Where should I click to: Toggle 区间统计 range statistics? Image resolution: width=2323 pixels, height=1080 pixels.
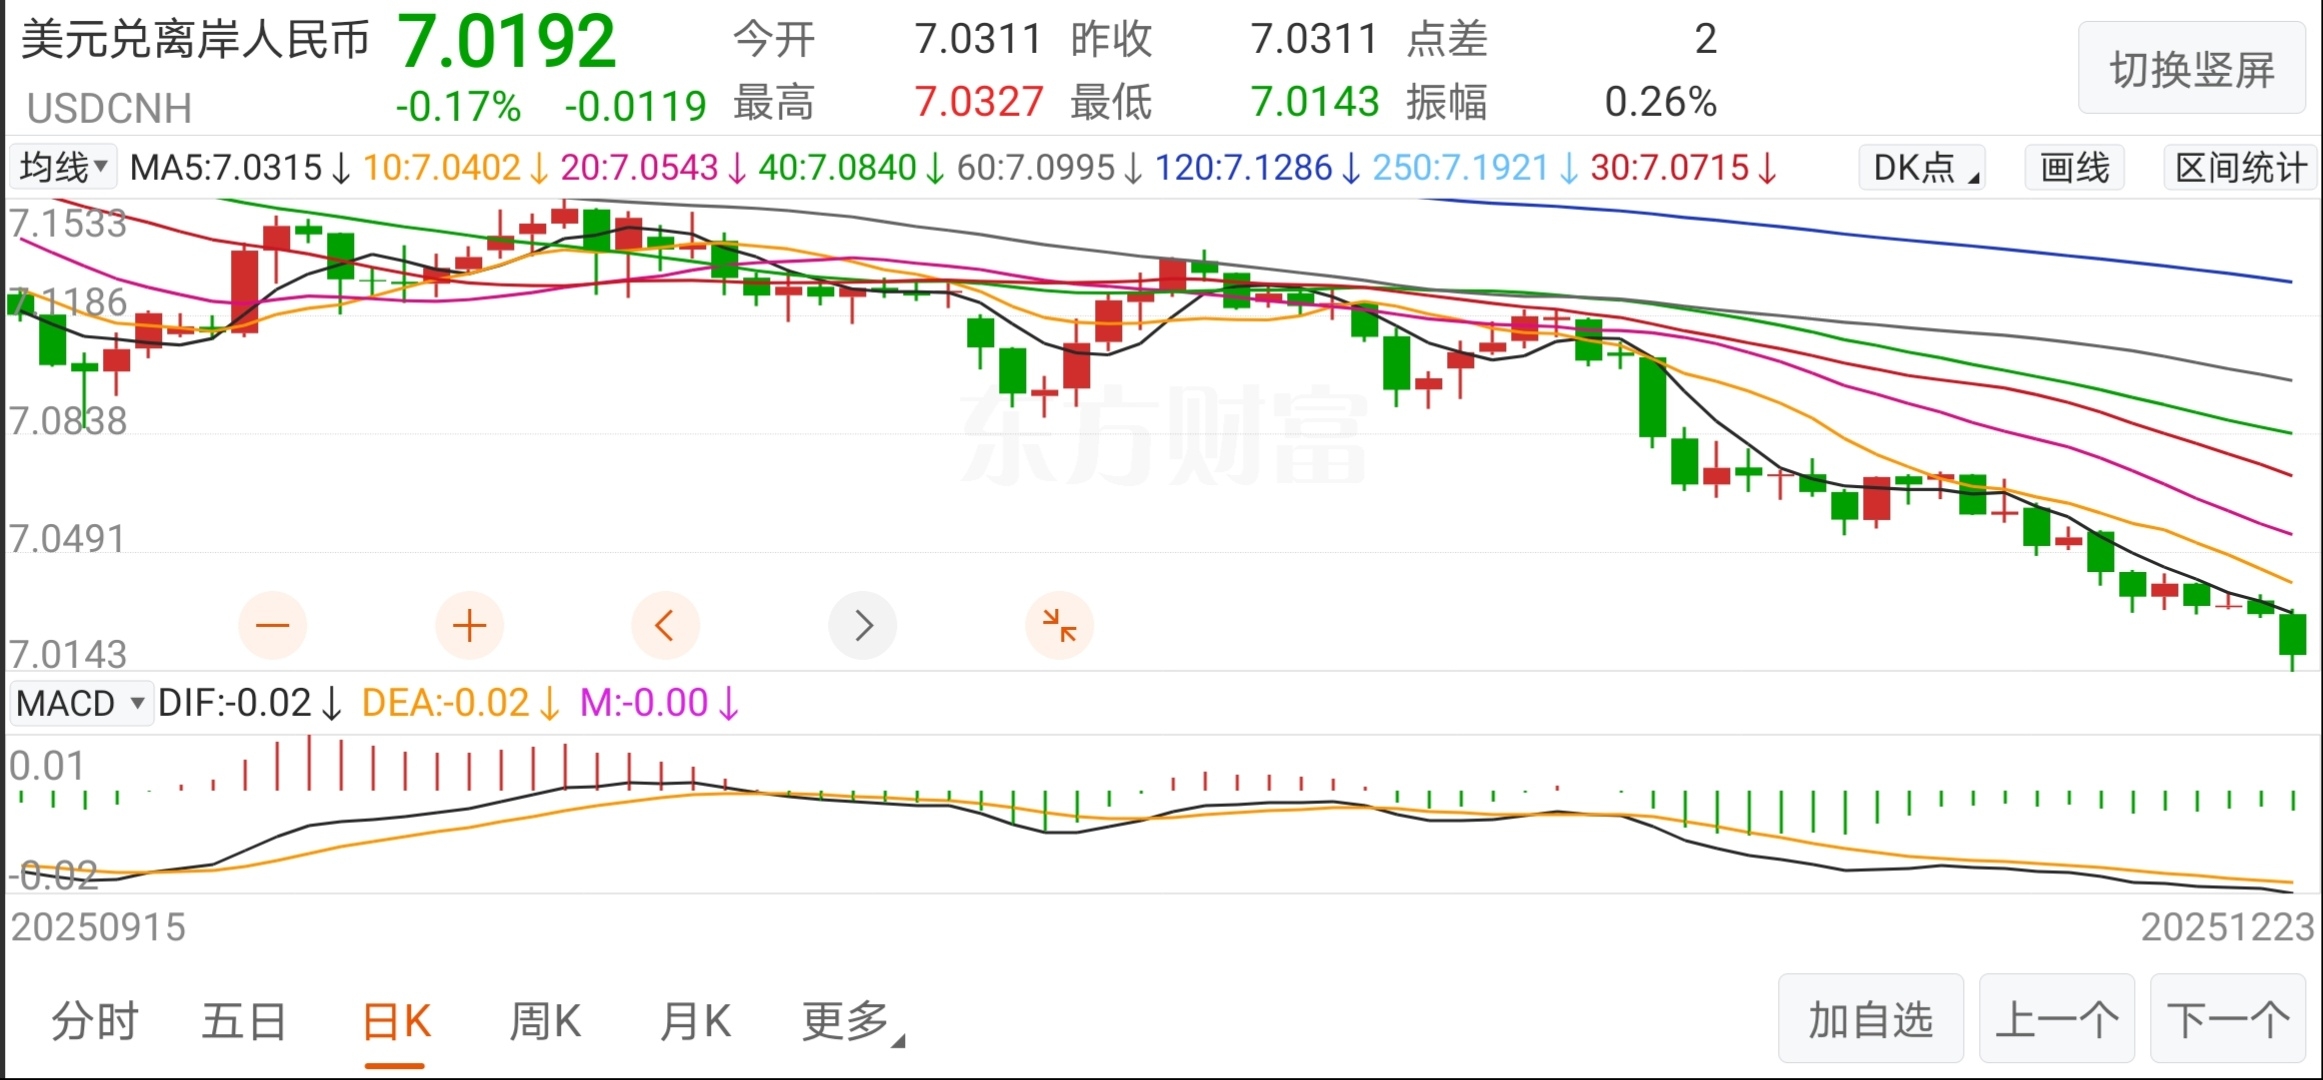[2241, 167]
